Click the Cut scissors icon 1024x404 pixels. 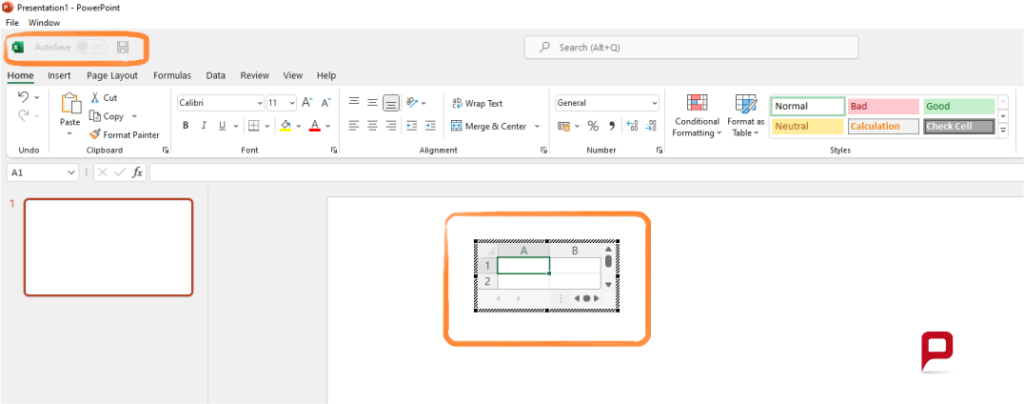[x=95, y=98]
